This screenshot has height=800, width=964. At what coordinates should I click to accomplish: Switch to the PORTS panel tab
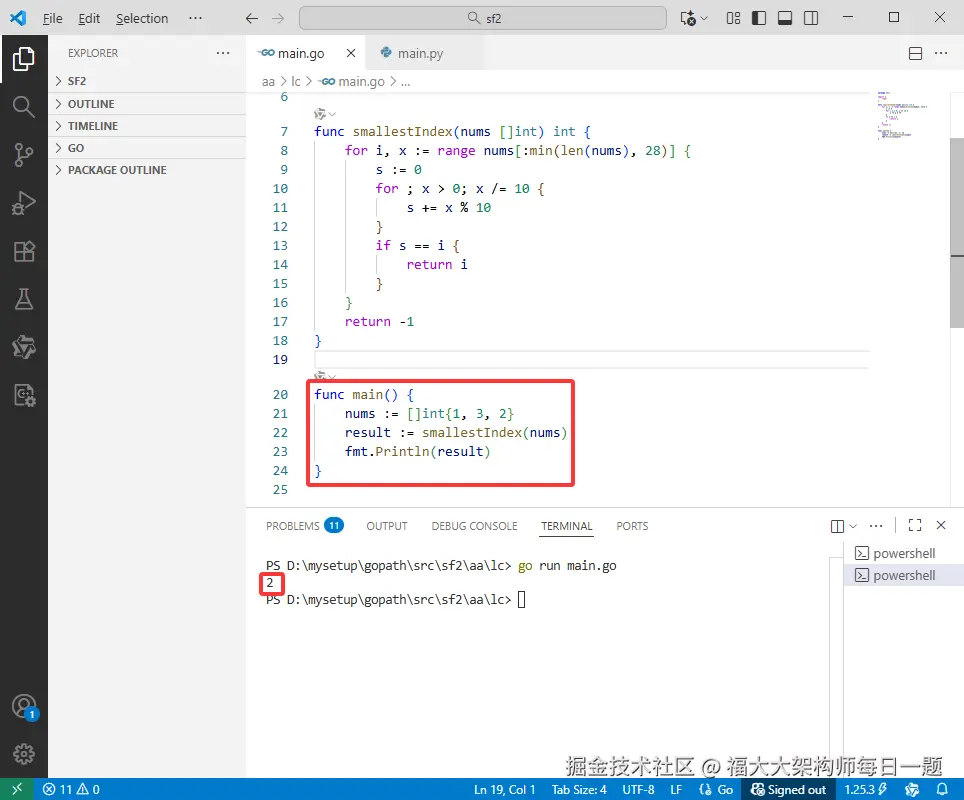pyautogui.click(x=632, y=526)
